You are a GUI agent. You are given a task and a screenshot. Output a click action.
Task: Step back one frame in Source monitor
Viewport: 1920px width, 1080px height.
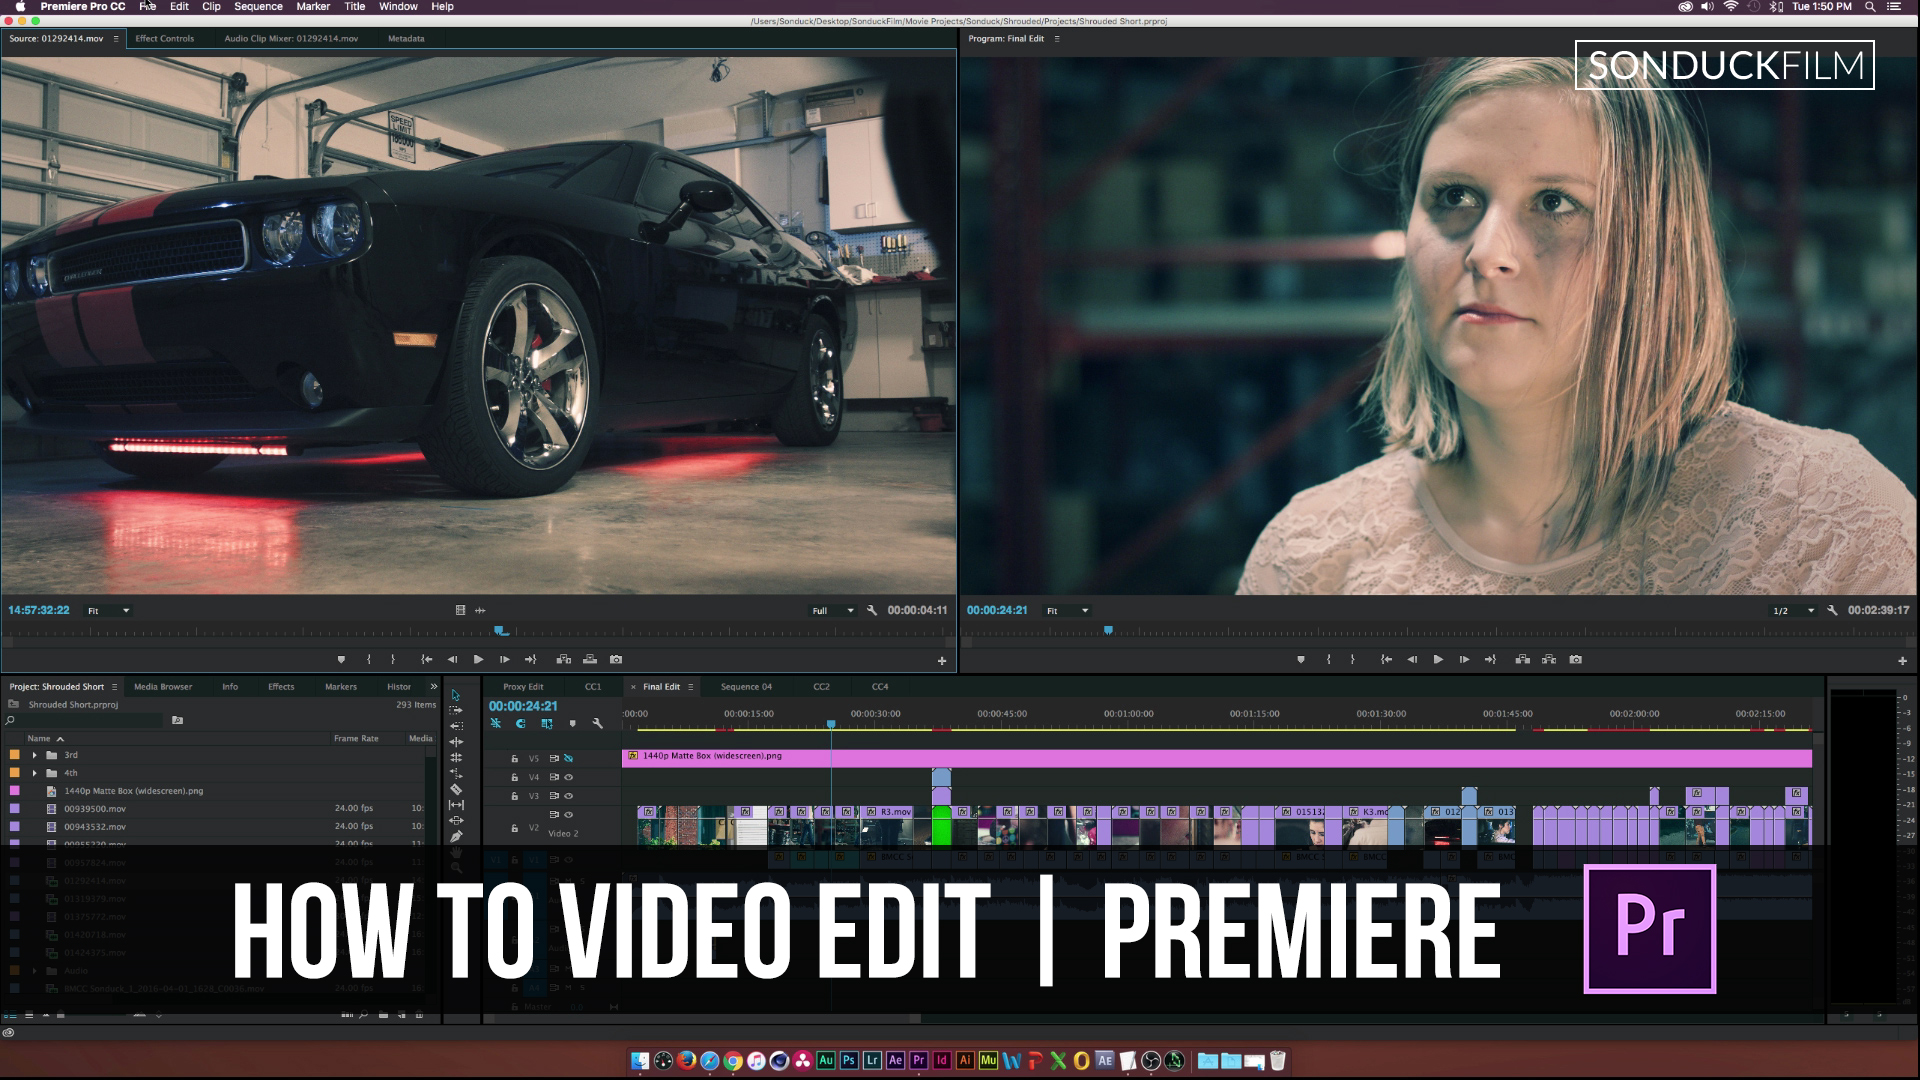(x=452, y=660)
